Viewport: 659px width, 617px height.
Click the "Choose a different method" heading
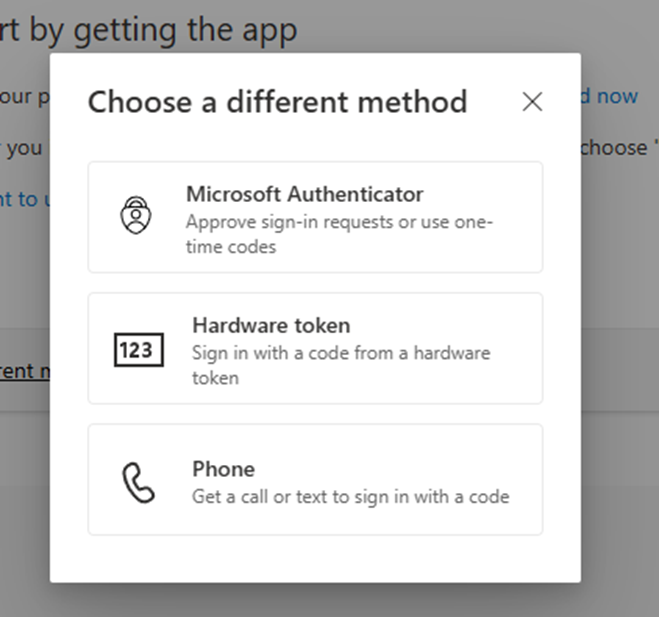pyautogui.click(x=277, y=101)
